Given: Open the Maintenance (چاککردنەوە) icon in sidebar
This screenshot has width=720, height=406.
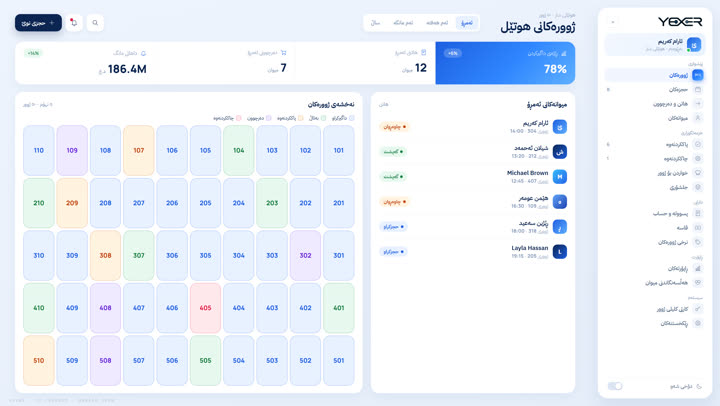Looking at the screenshot, I should coord(698,158).
